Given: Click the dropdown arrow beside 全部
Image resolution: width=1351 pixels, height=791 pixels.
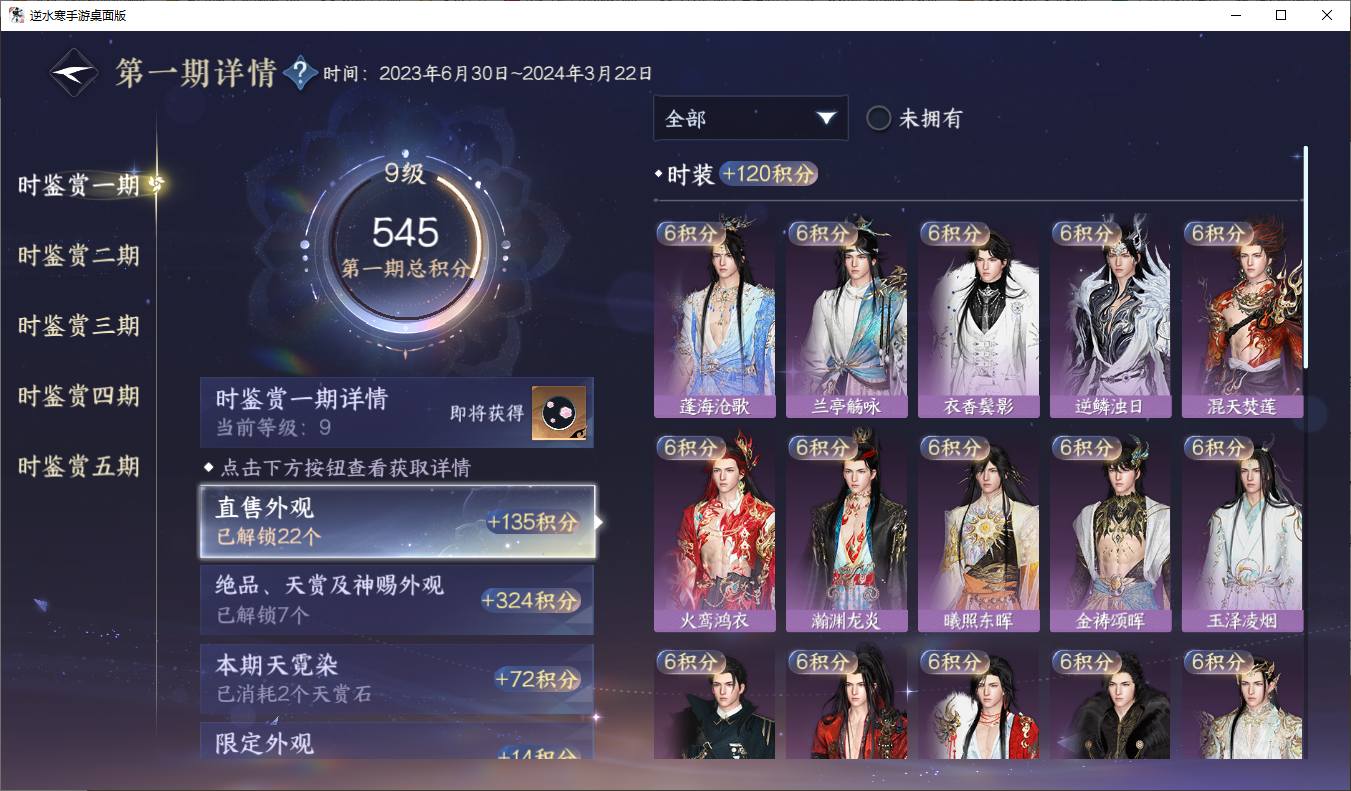Looking at the screenshot, I should pos(825,118).
